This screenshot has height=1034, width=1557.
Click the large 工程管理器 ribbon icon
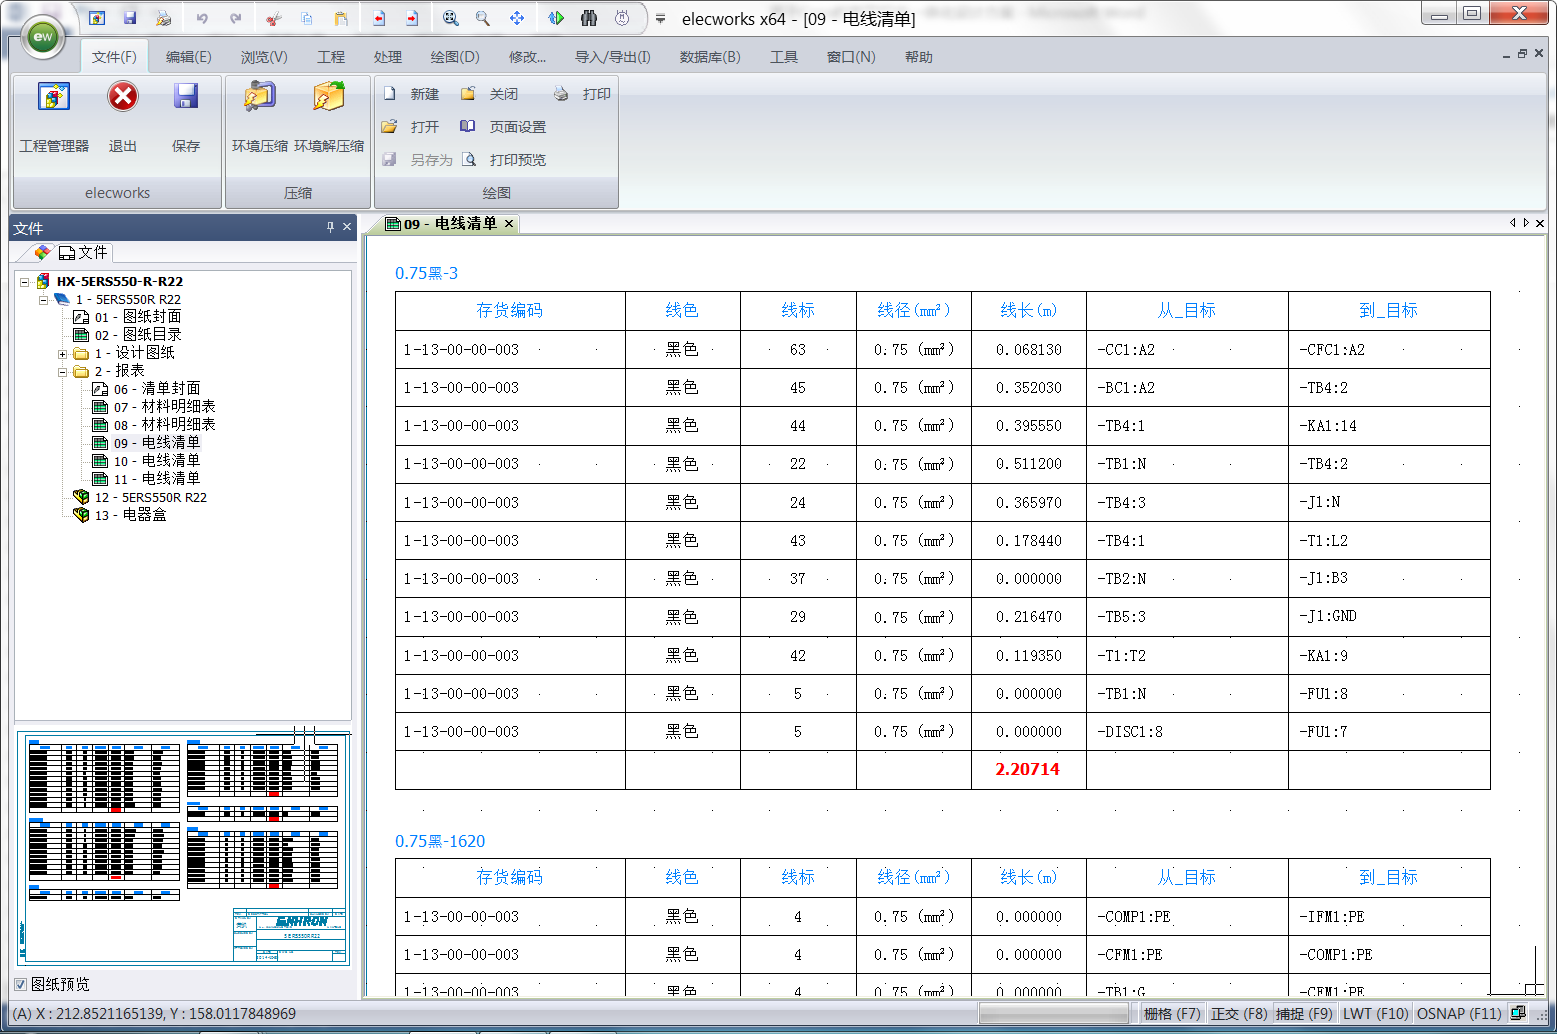tap(54, 98)
